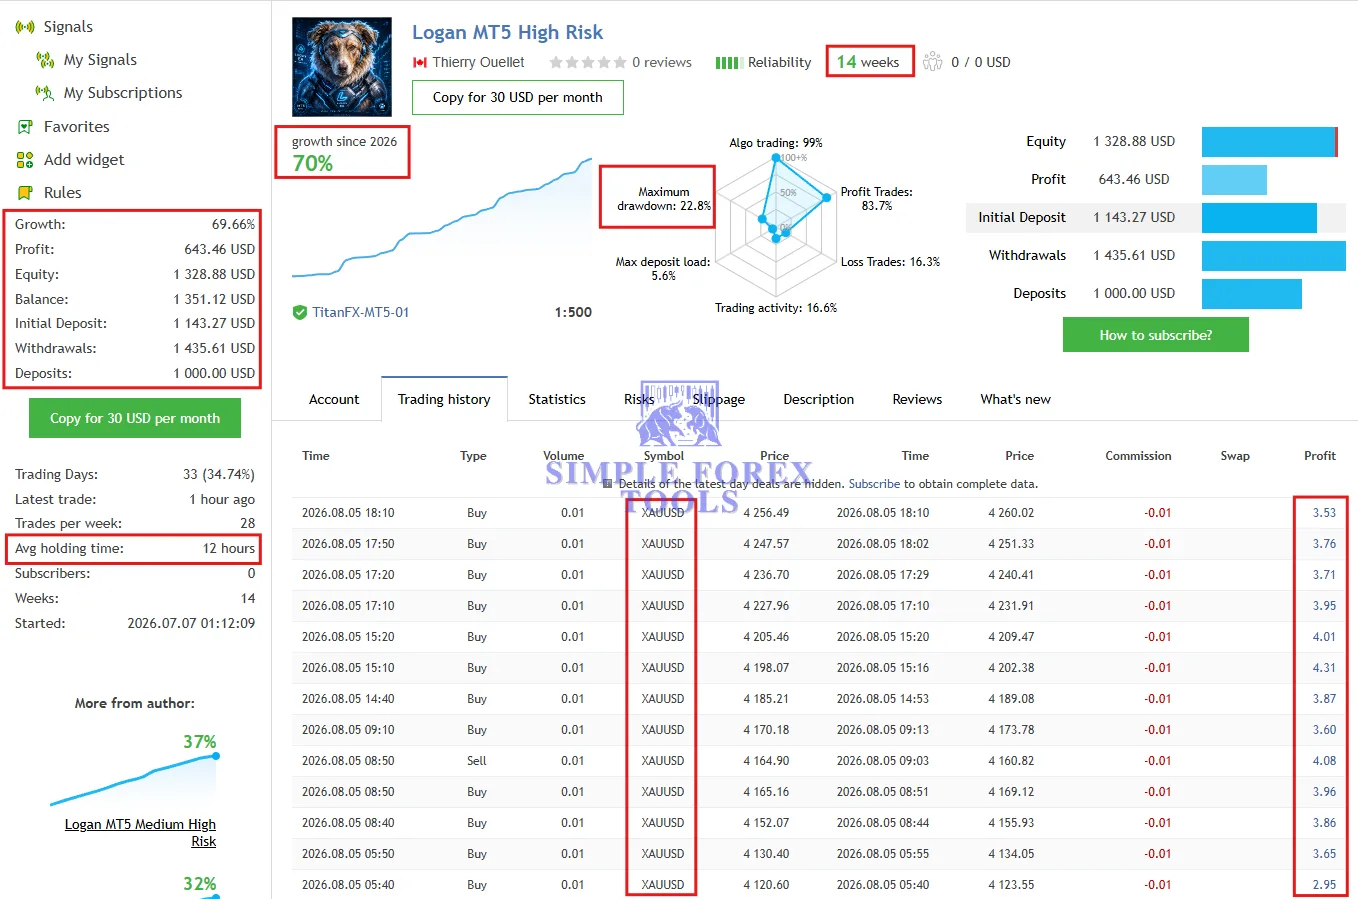Click the Profit column header
Viewport: 1358px width, 899px height.
click(1320, 456)
